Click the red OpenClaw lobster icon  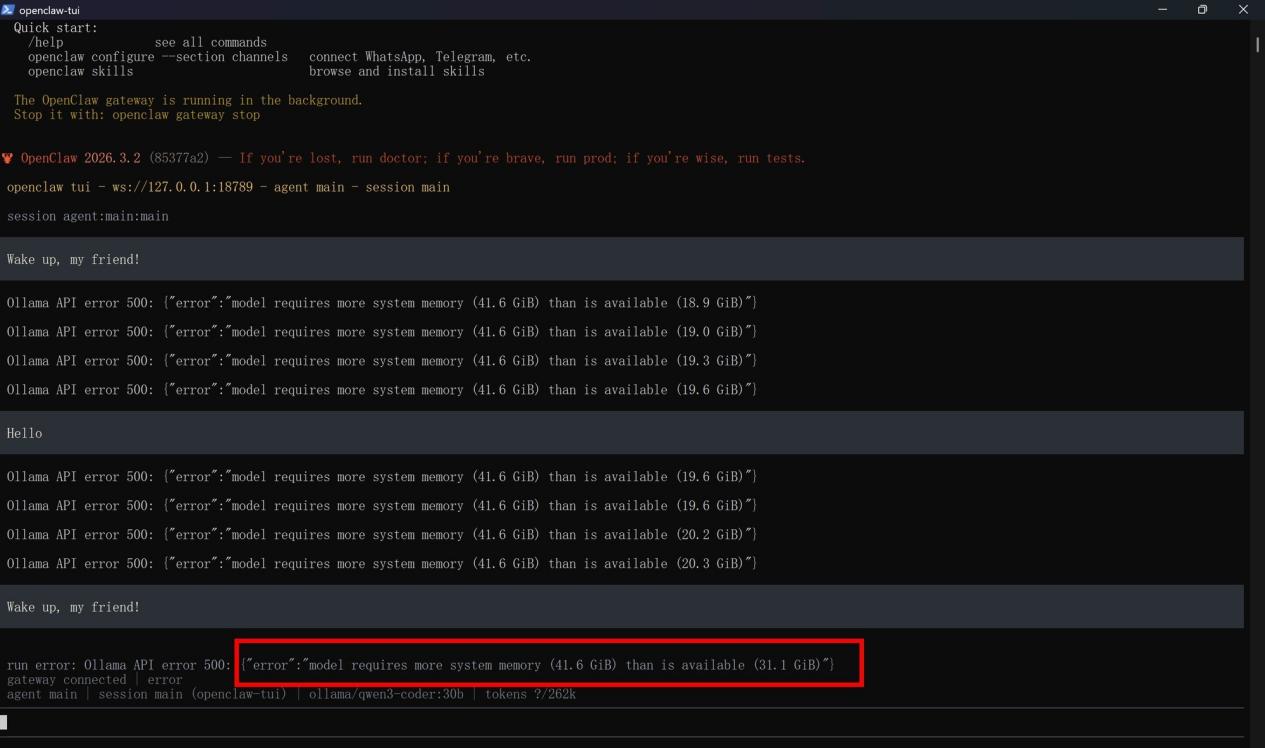point(8,158)
